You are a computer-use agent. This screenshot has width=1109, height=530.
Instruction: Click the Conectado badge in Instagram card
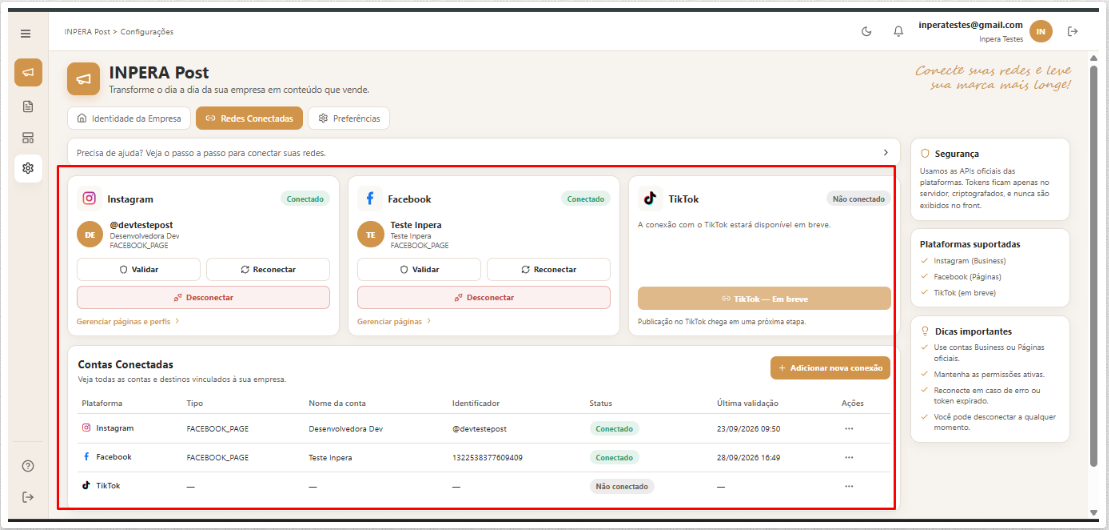point(306,200)
